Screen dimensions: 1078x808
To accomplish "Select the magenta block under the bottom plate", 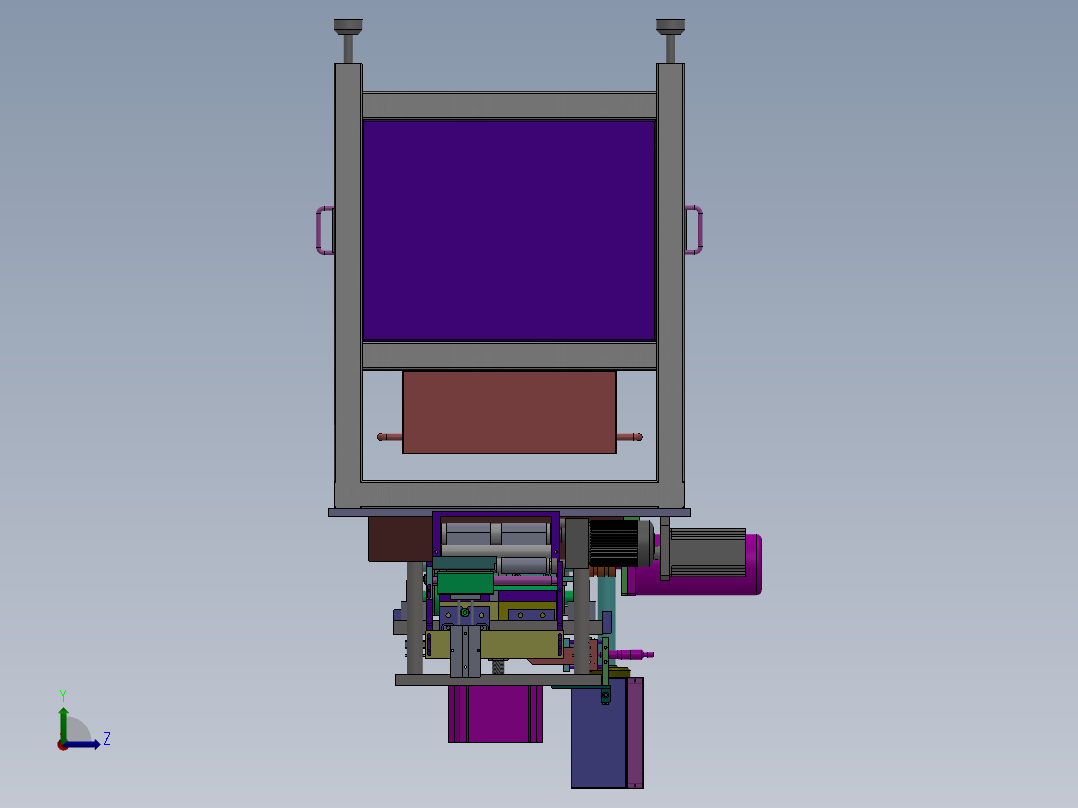I will tap(495, 714).
